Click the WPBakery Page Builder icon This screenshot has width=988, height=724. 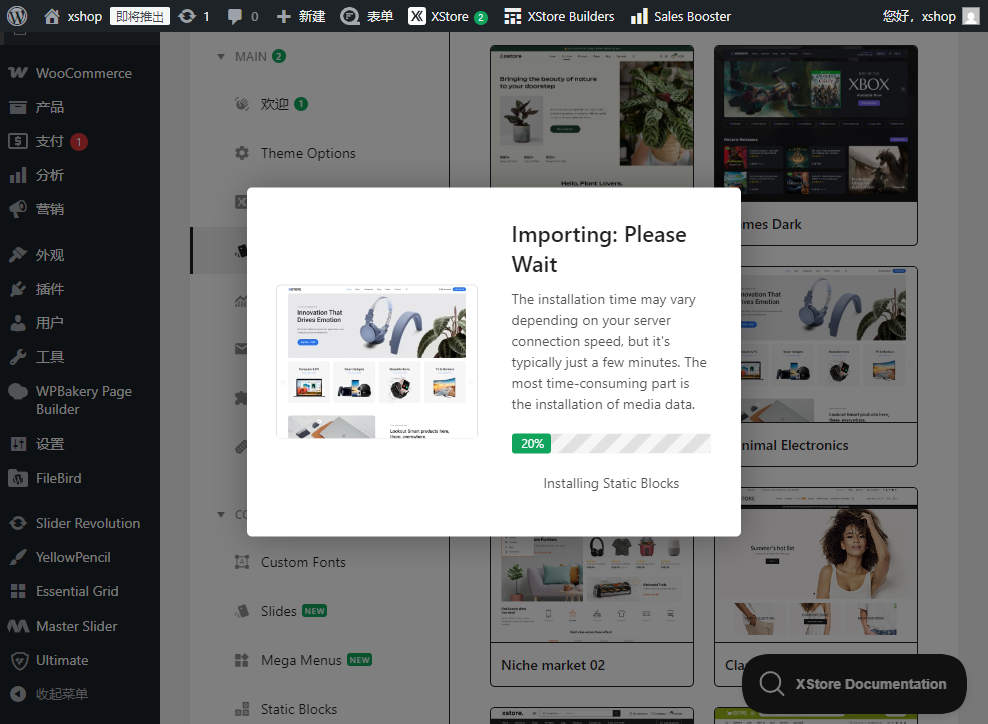[x=18, y=391]
